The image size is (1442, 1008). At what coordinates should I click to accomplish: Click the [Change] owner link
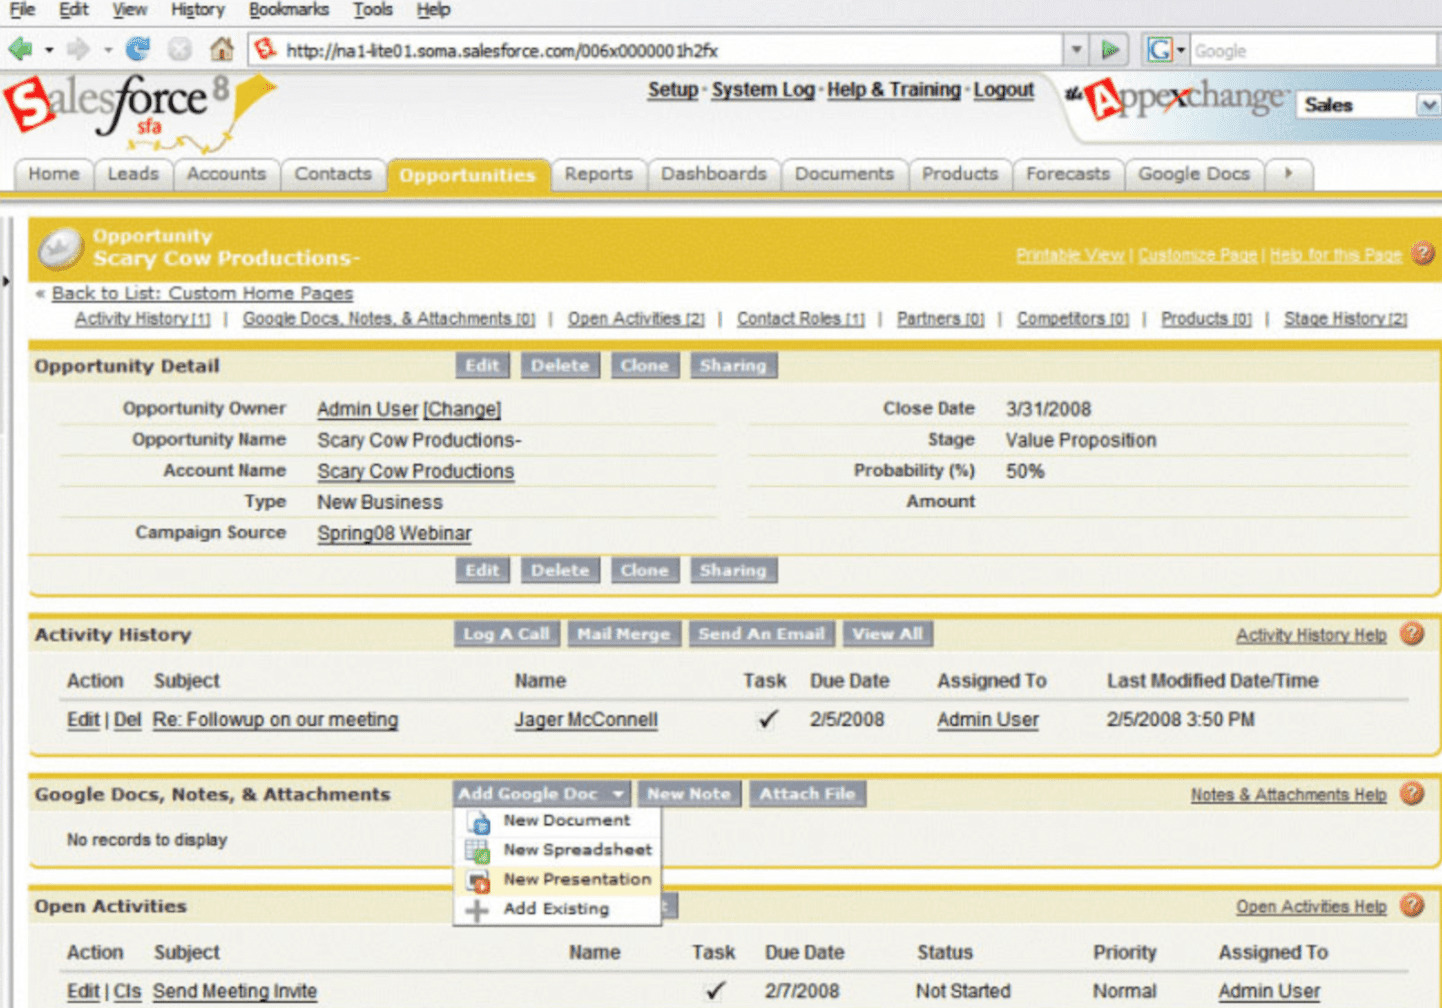pos(462,409)
